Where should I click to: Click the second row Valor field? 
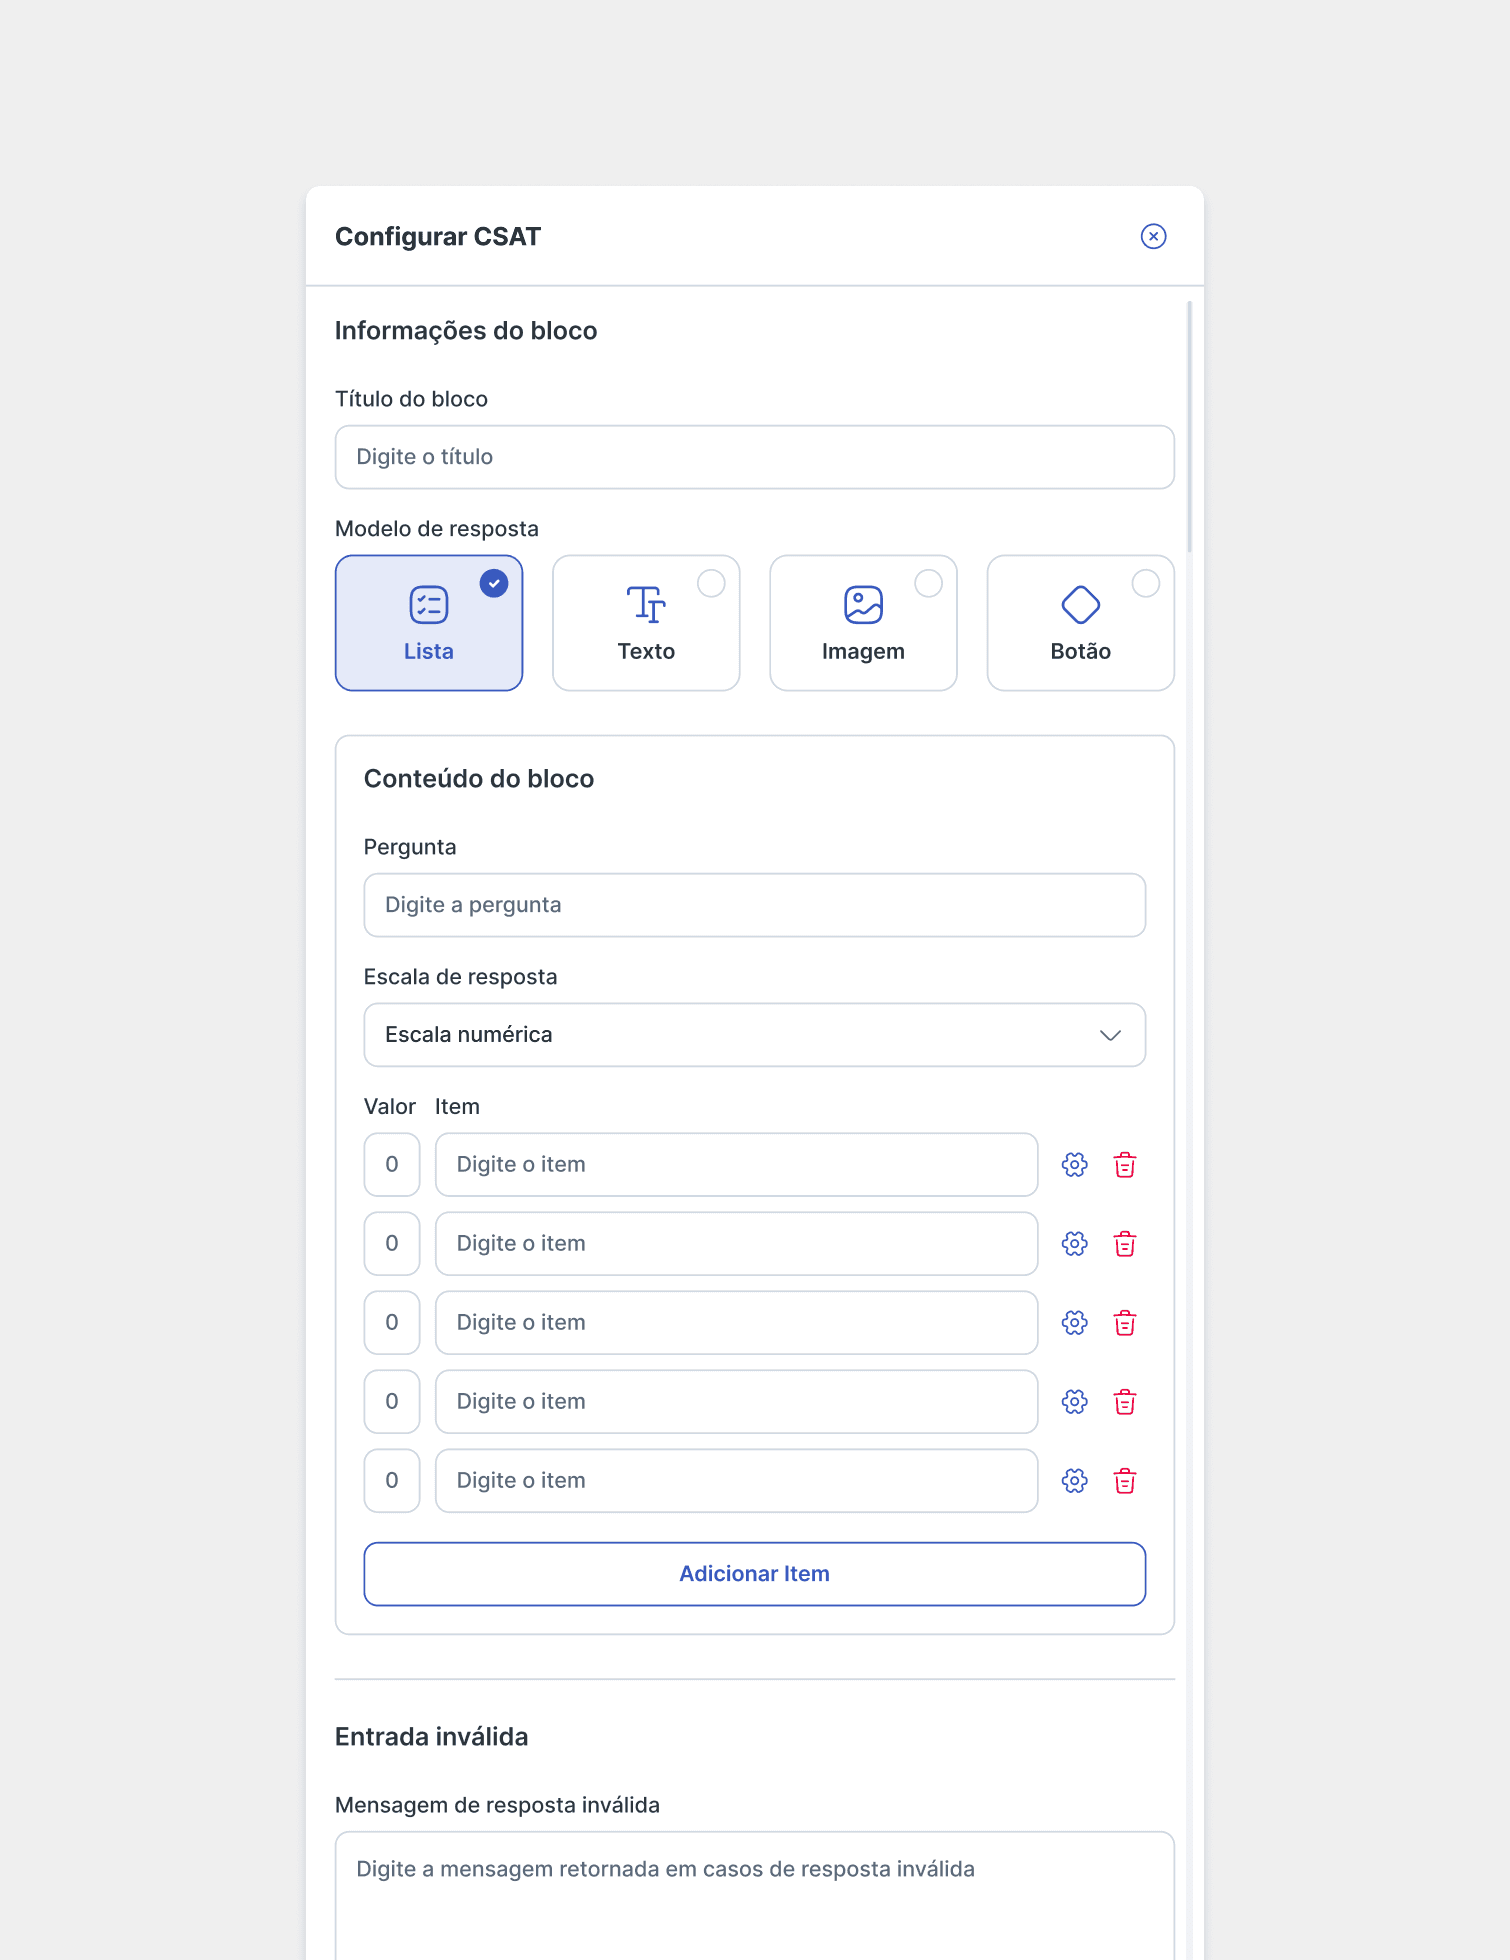pos(392,1244)
